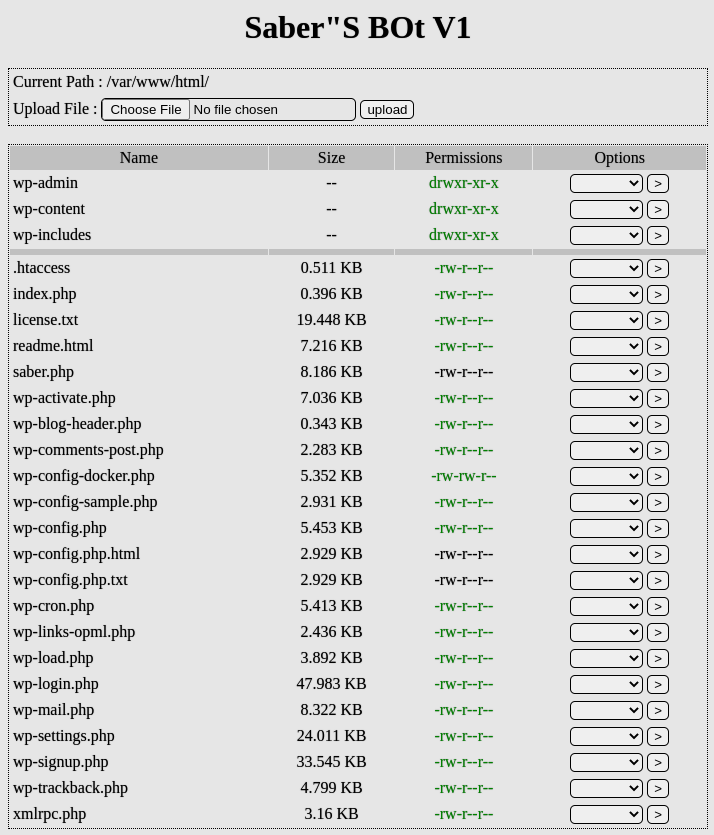The height and width of the screenshot is (835, 714).
Task: Open options dropdown for xmlrpc.php
Action: coord(606,814)
